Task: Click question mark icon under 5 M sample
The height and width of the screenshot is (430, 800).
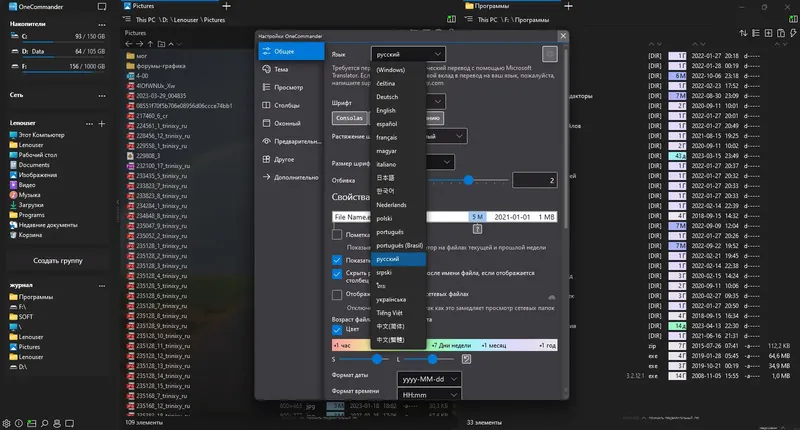Action: 477,229
